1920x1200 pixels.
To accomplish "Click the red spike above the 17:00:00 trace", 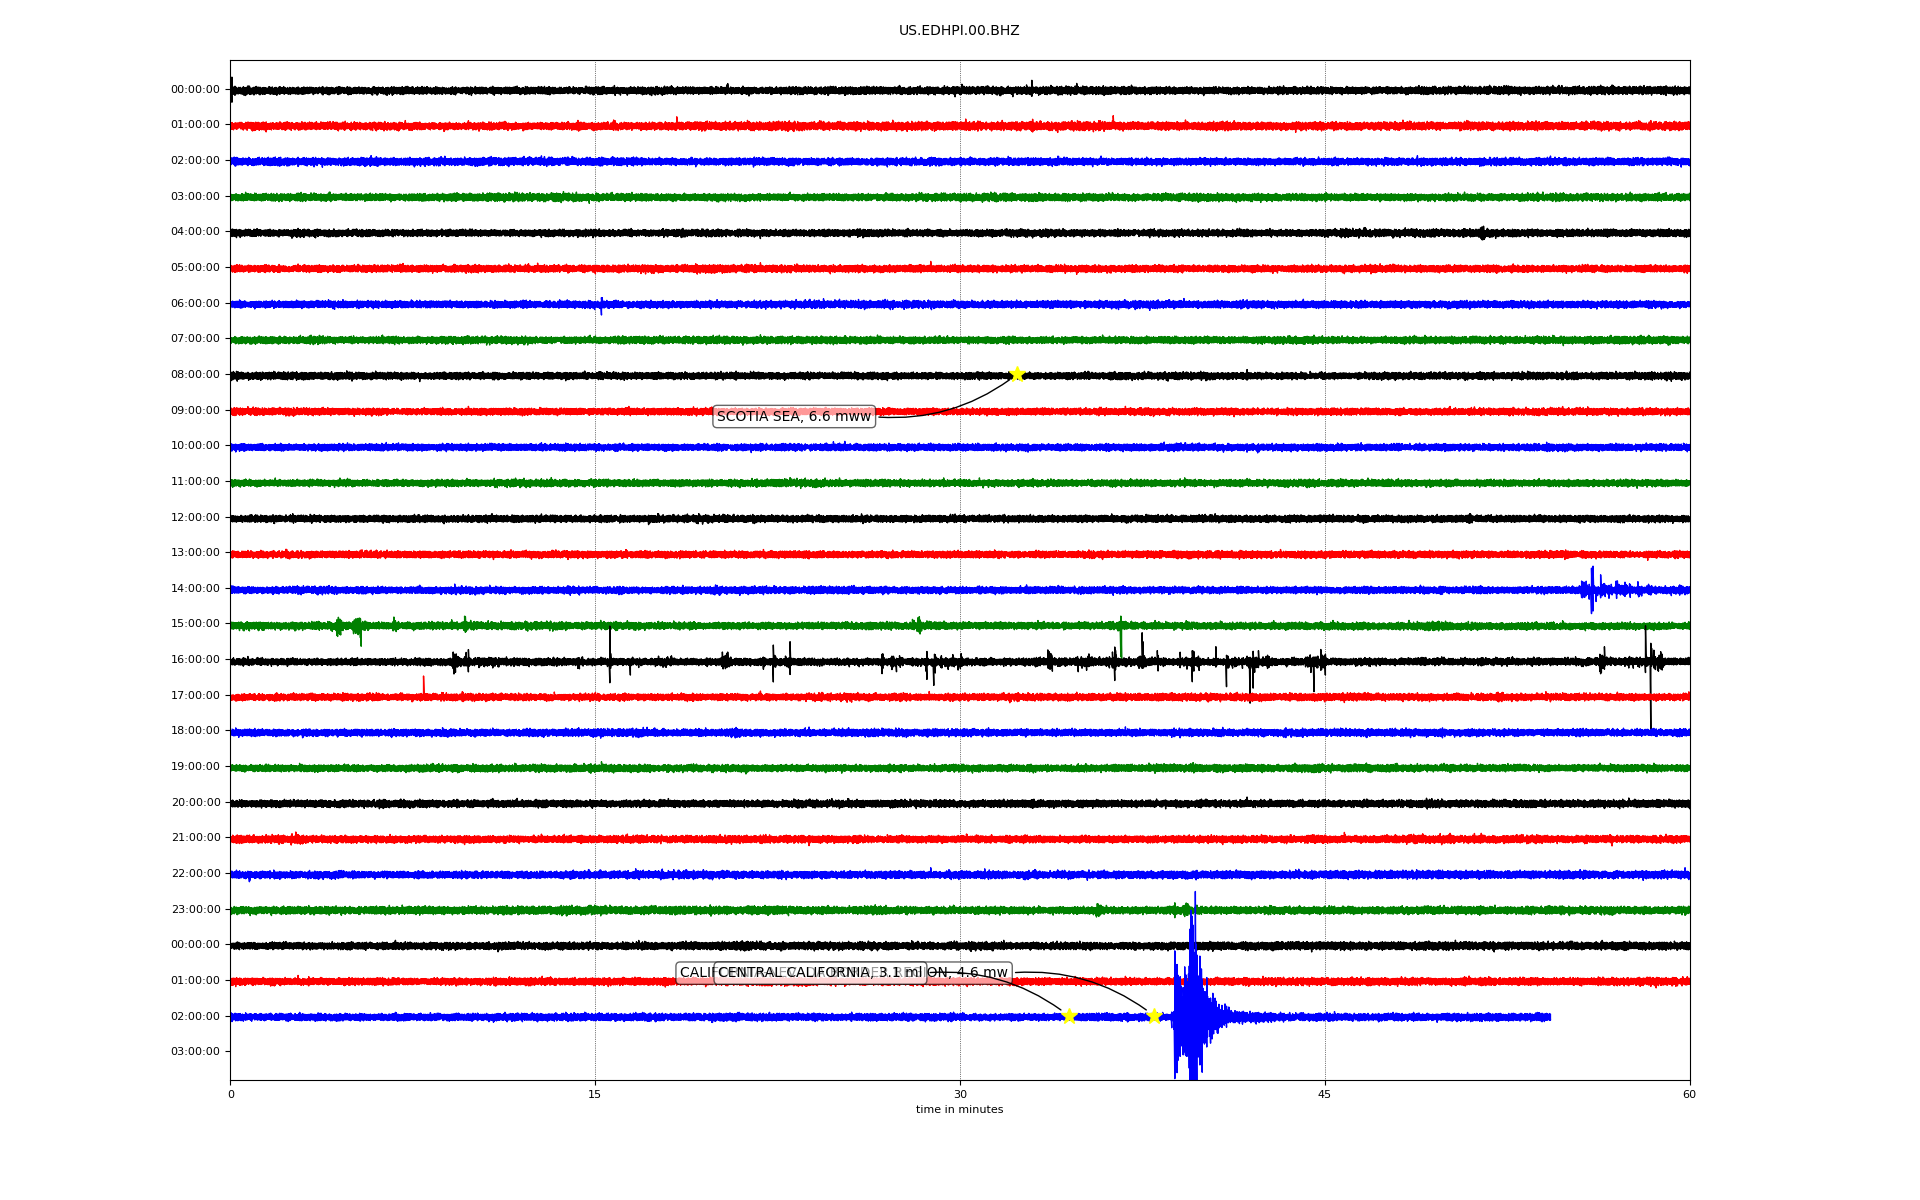I will click(423, 684).
